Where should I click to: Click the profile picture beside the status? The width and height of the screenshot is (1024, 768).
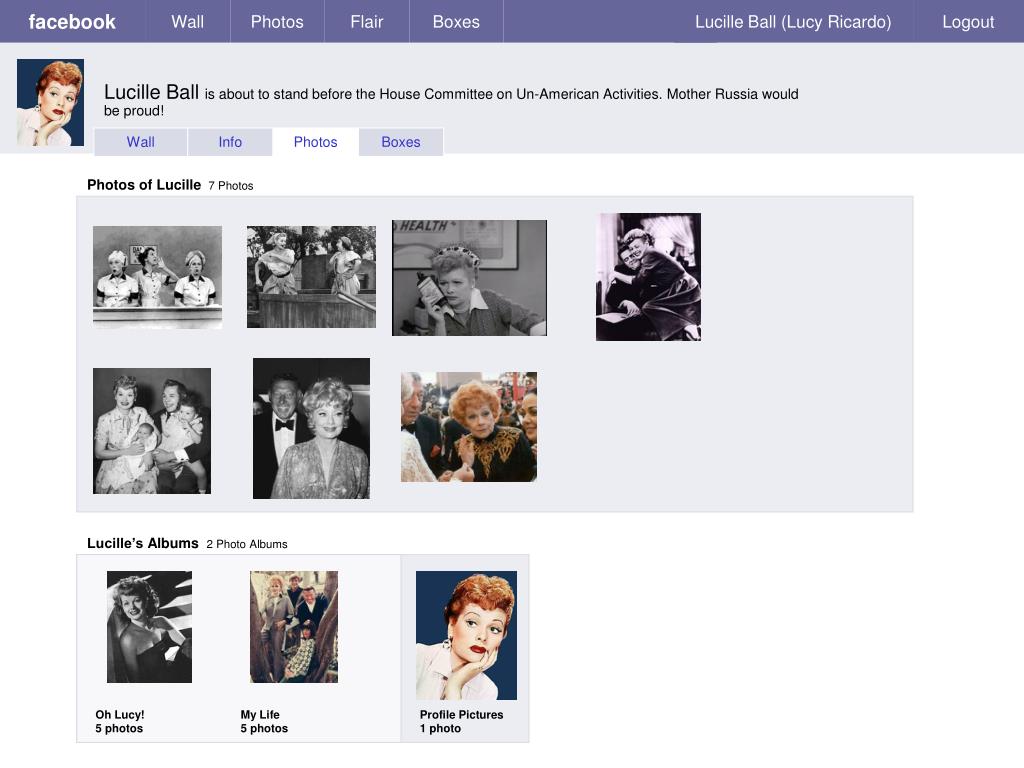50,103
